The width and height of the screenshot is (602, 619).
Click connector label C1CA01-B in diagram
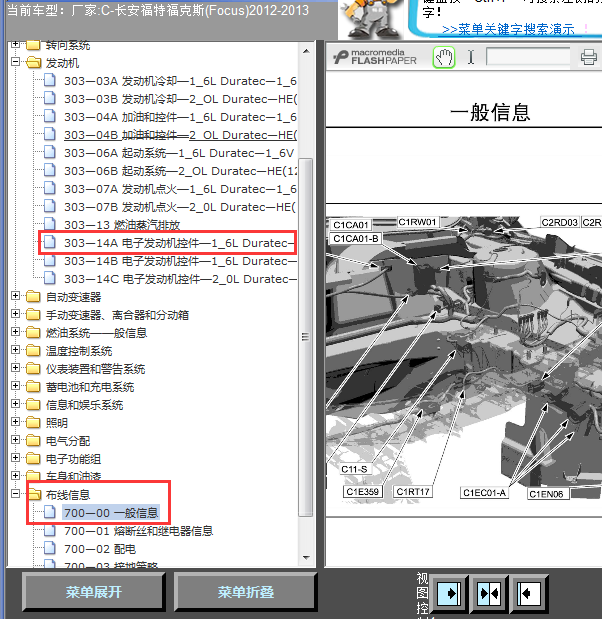click(x=356, y=238)
